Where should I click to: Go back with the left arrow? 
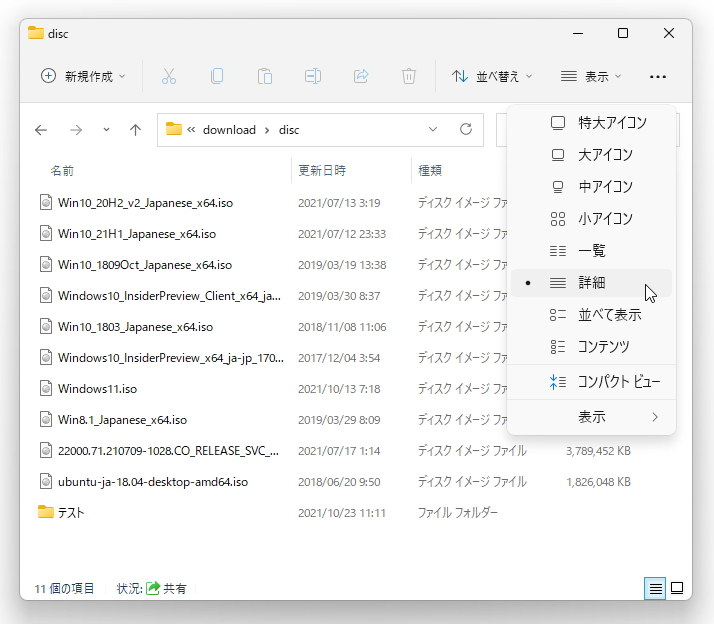[41, 130]
